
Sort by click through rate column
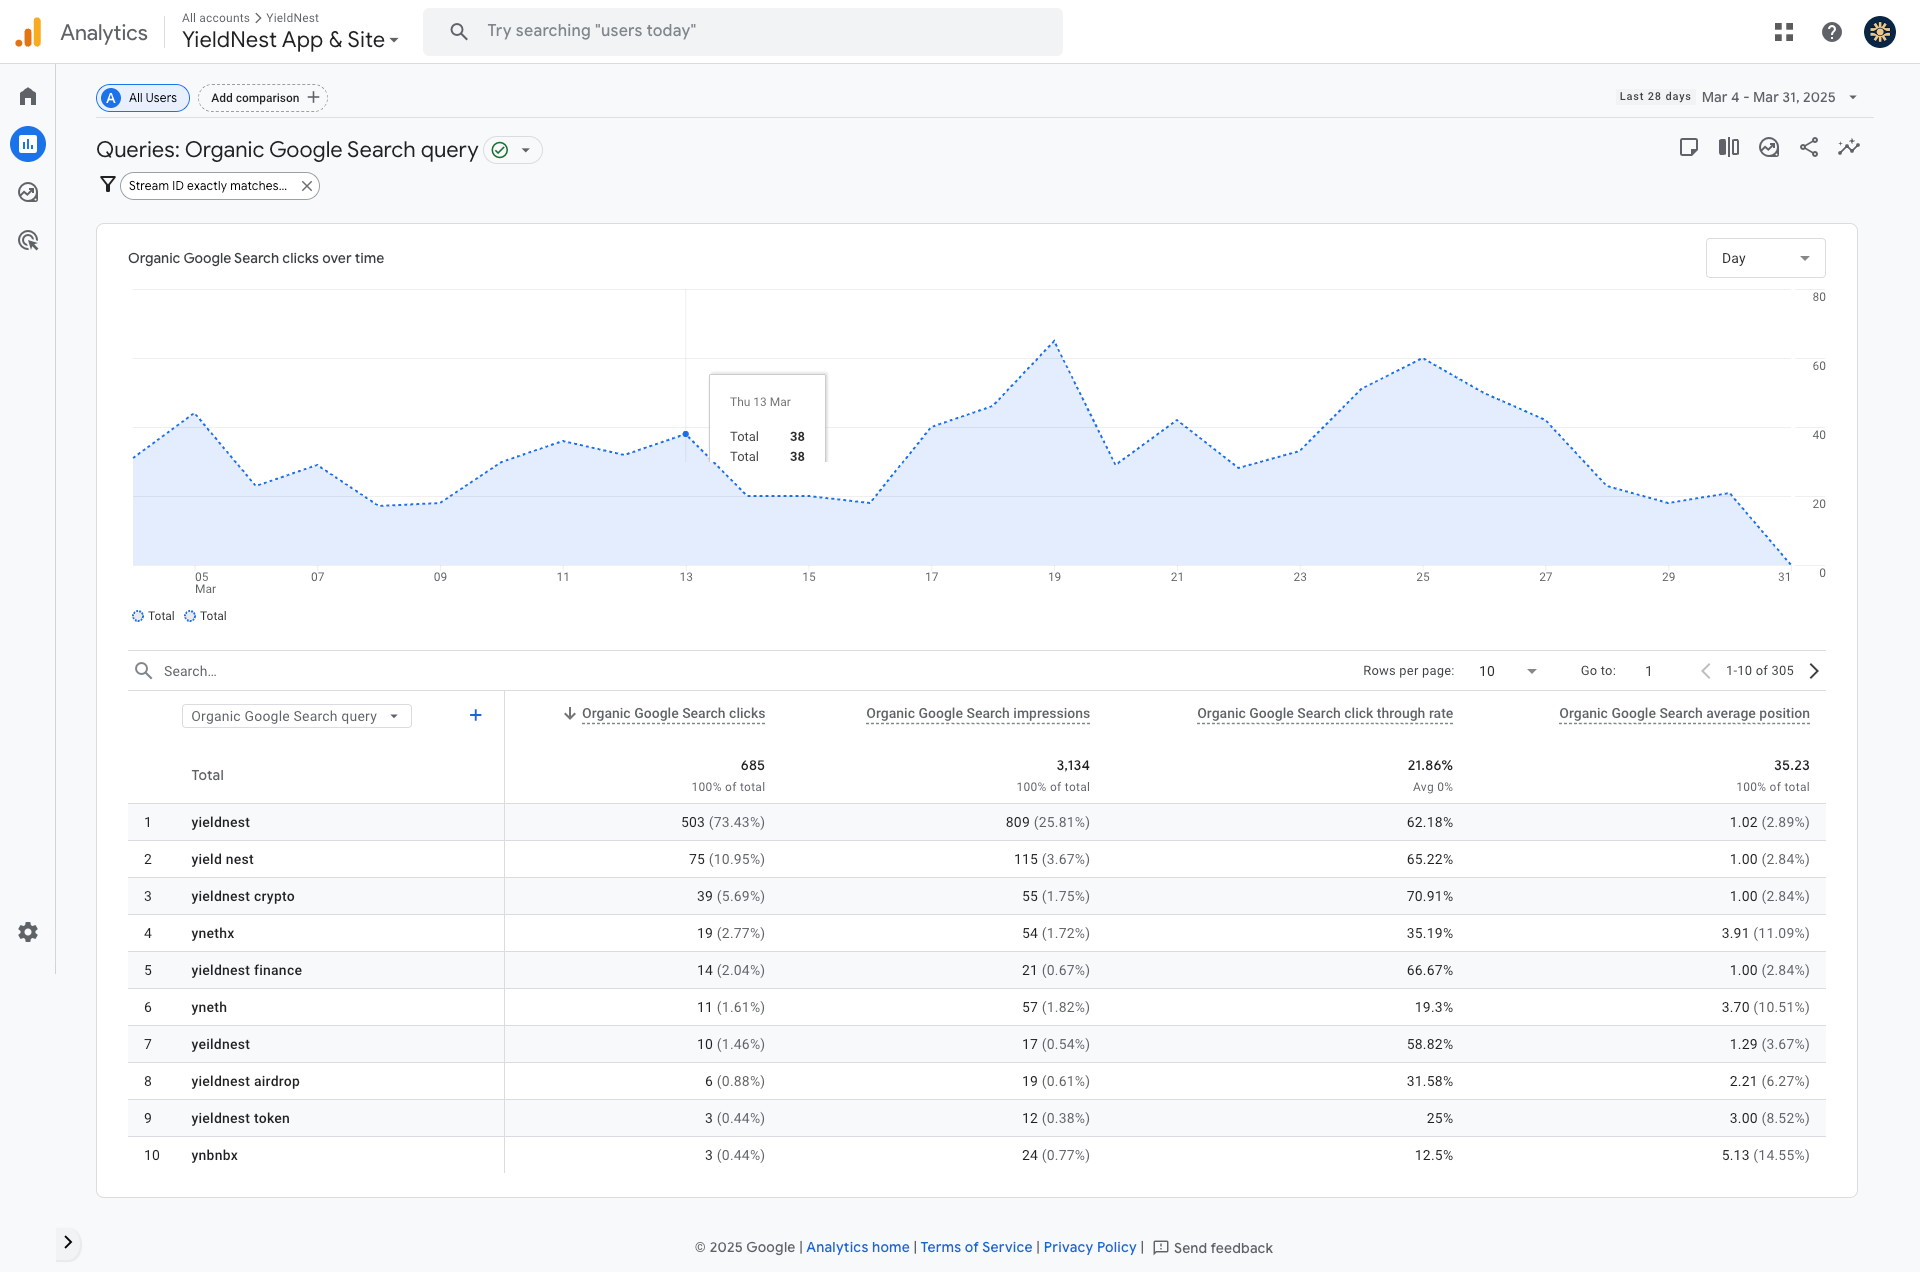[1325, 713]
